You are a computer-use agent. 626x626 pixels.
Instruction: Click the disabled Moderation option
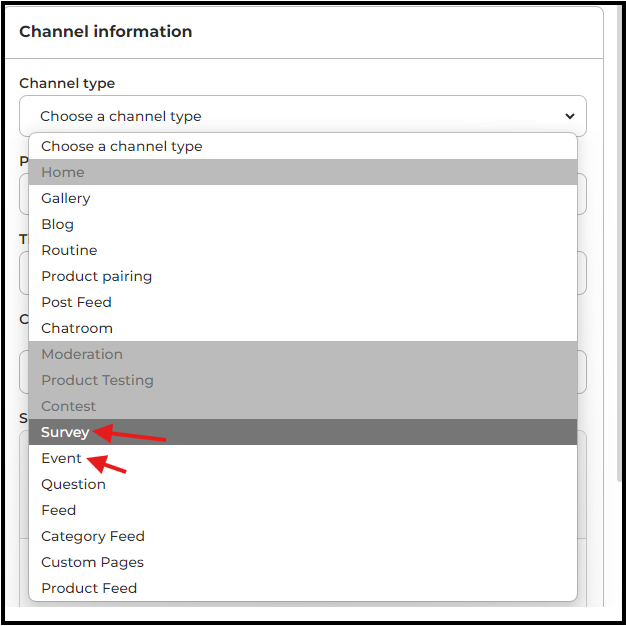tap(303, 354)
